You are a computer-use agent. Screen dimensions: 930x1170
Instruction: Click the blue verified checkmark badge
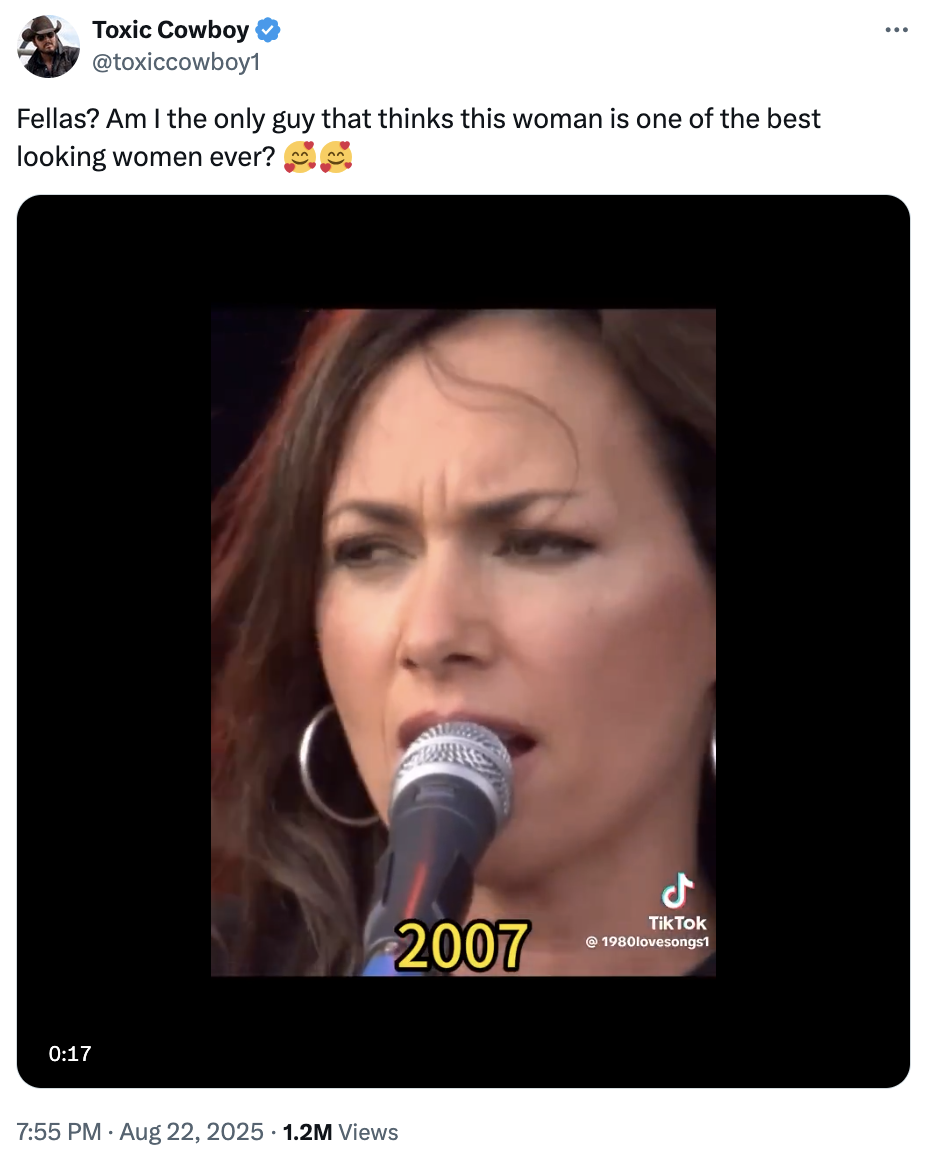point(268,30)
